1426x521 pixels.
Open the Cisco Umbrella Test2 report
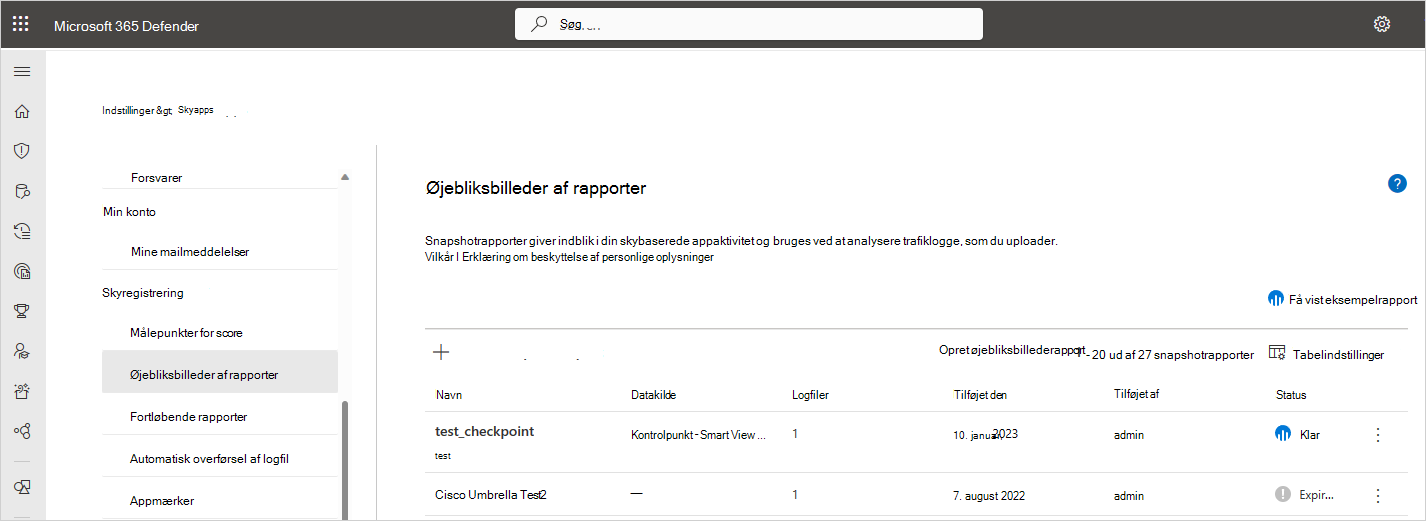(491, 494)
